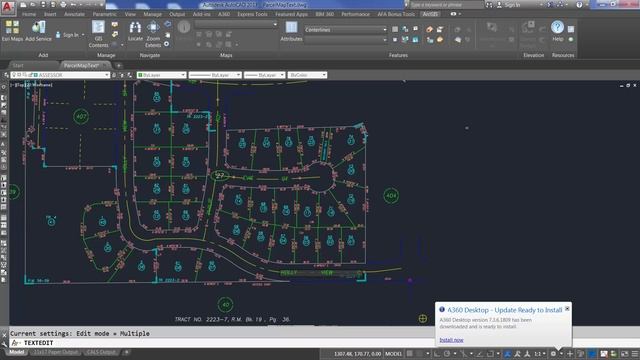Toggle polar tracking in status bar

point(447,354)
